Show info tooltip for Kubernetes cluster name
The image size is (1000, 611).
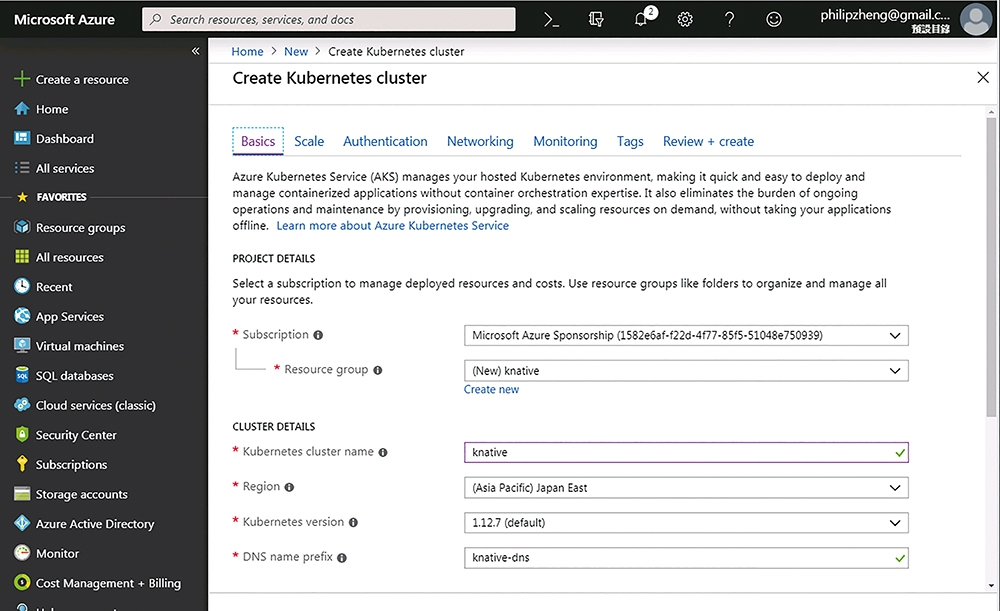[383, 452]
